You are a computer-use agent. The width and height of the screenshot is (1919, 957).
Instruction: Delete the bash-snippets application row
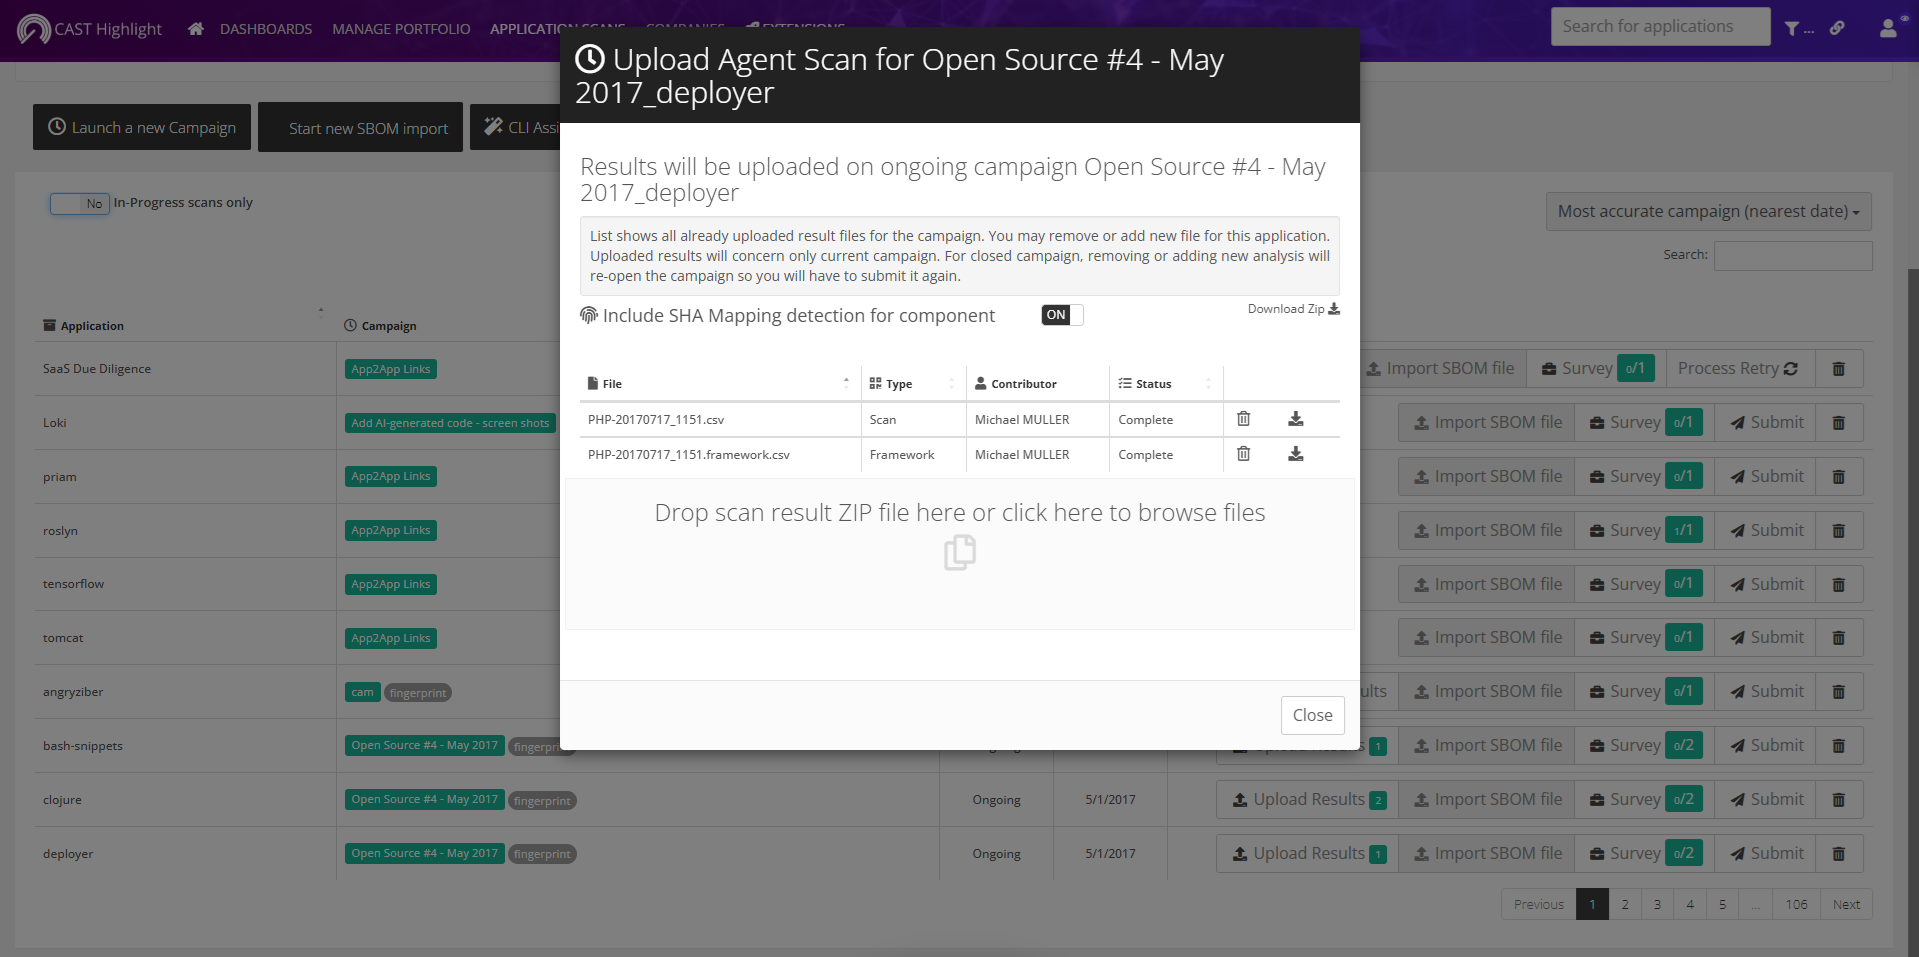coord(1838,745)
